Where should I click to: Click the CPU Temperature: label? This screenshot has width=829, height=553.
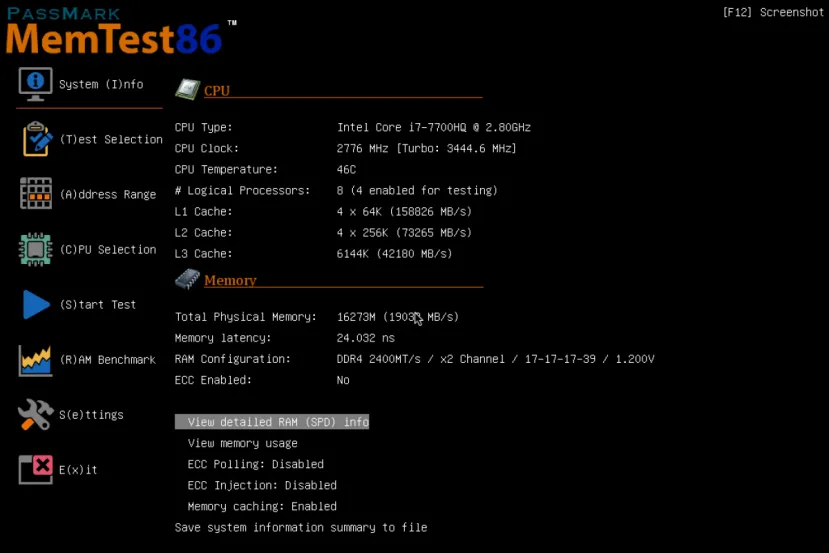[226, 170]
